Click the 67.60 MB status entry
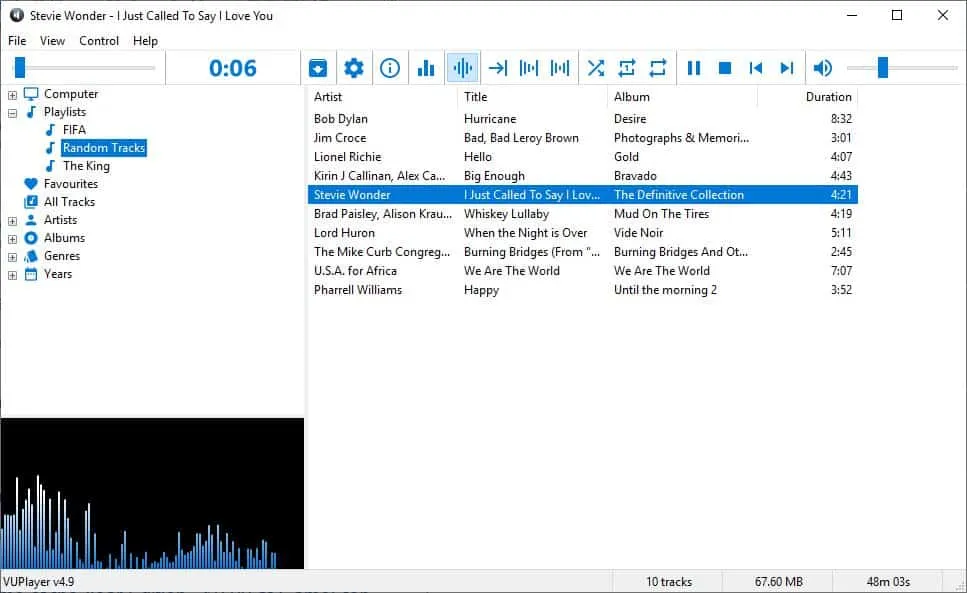This screenshot has width=967, height=593. pos(778,582)
